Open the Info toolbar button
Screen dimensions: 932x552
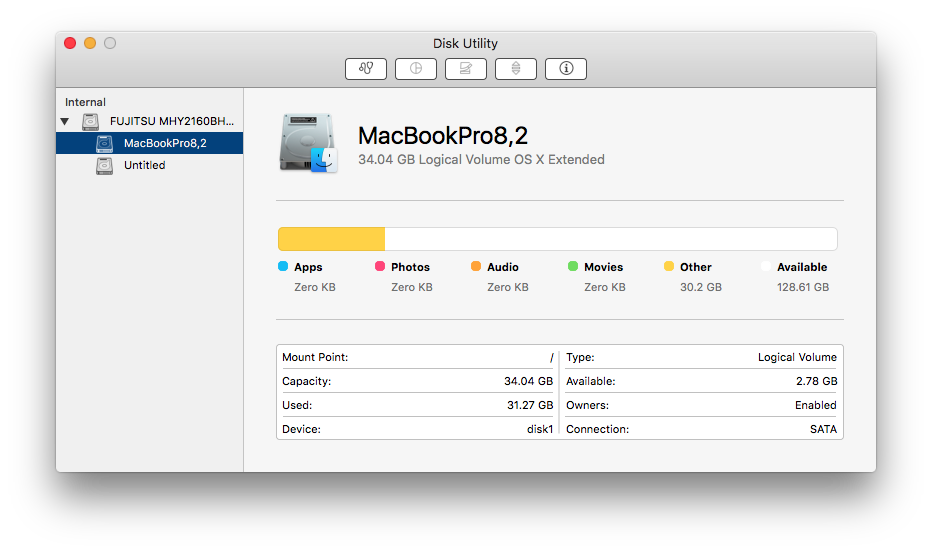click(565, 68)
